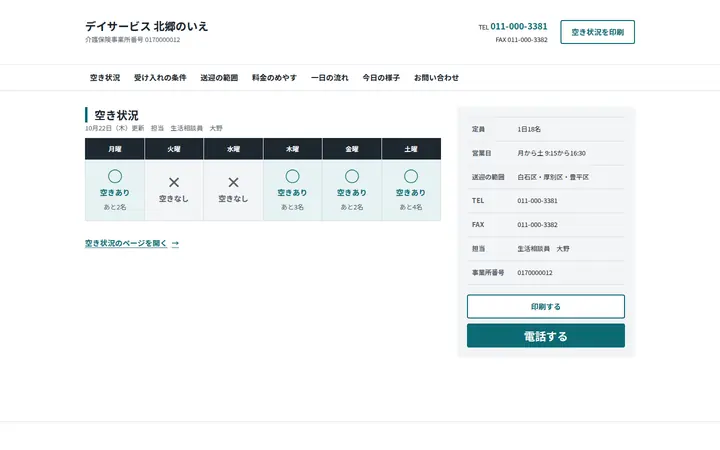
Task: Click the 水曜 column header
Action: click(233, 149)
